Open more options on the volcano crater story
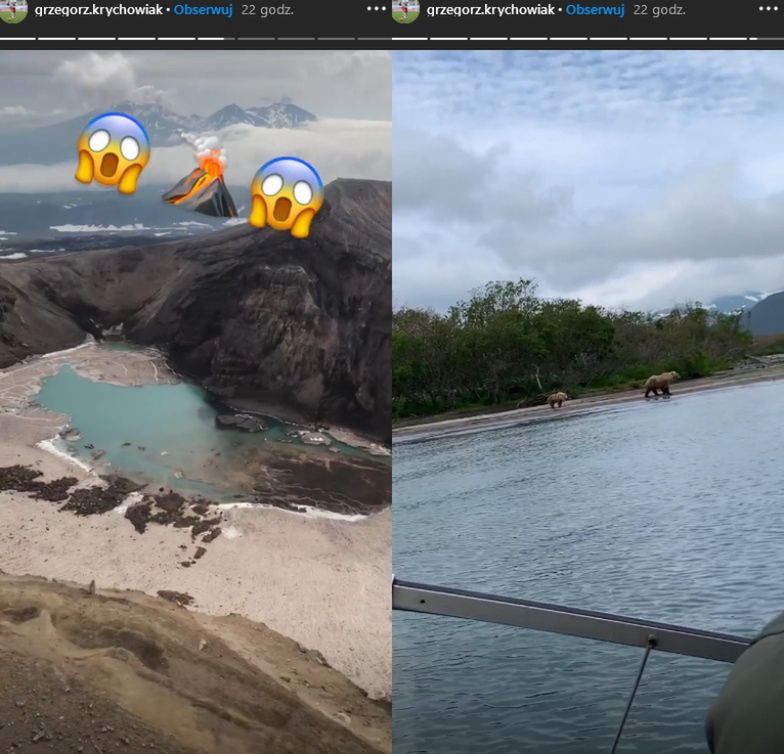This screenshot has height=754, width=784. tap(376, 9)
